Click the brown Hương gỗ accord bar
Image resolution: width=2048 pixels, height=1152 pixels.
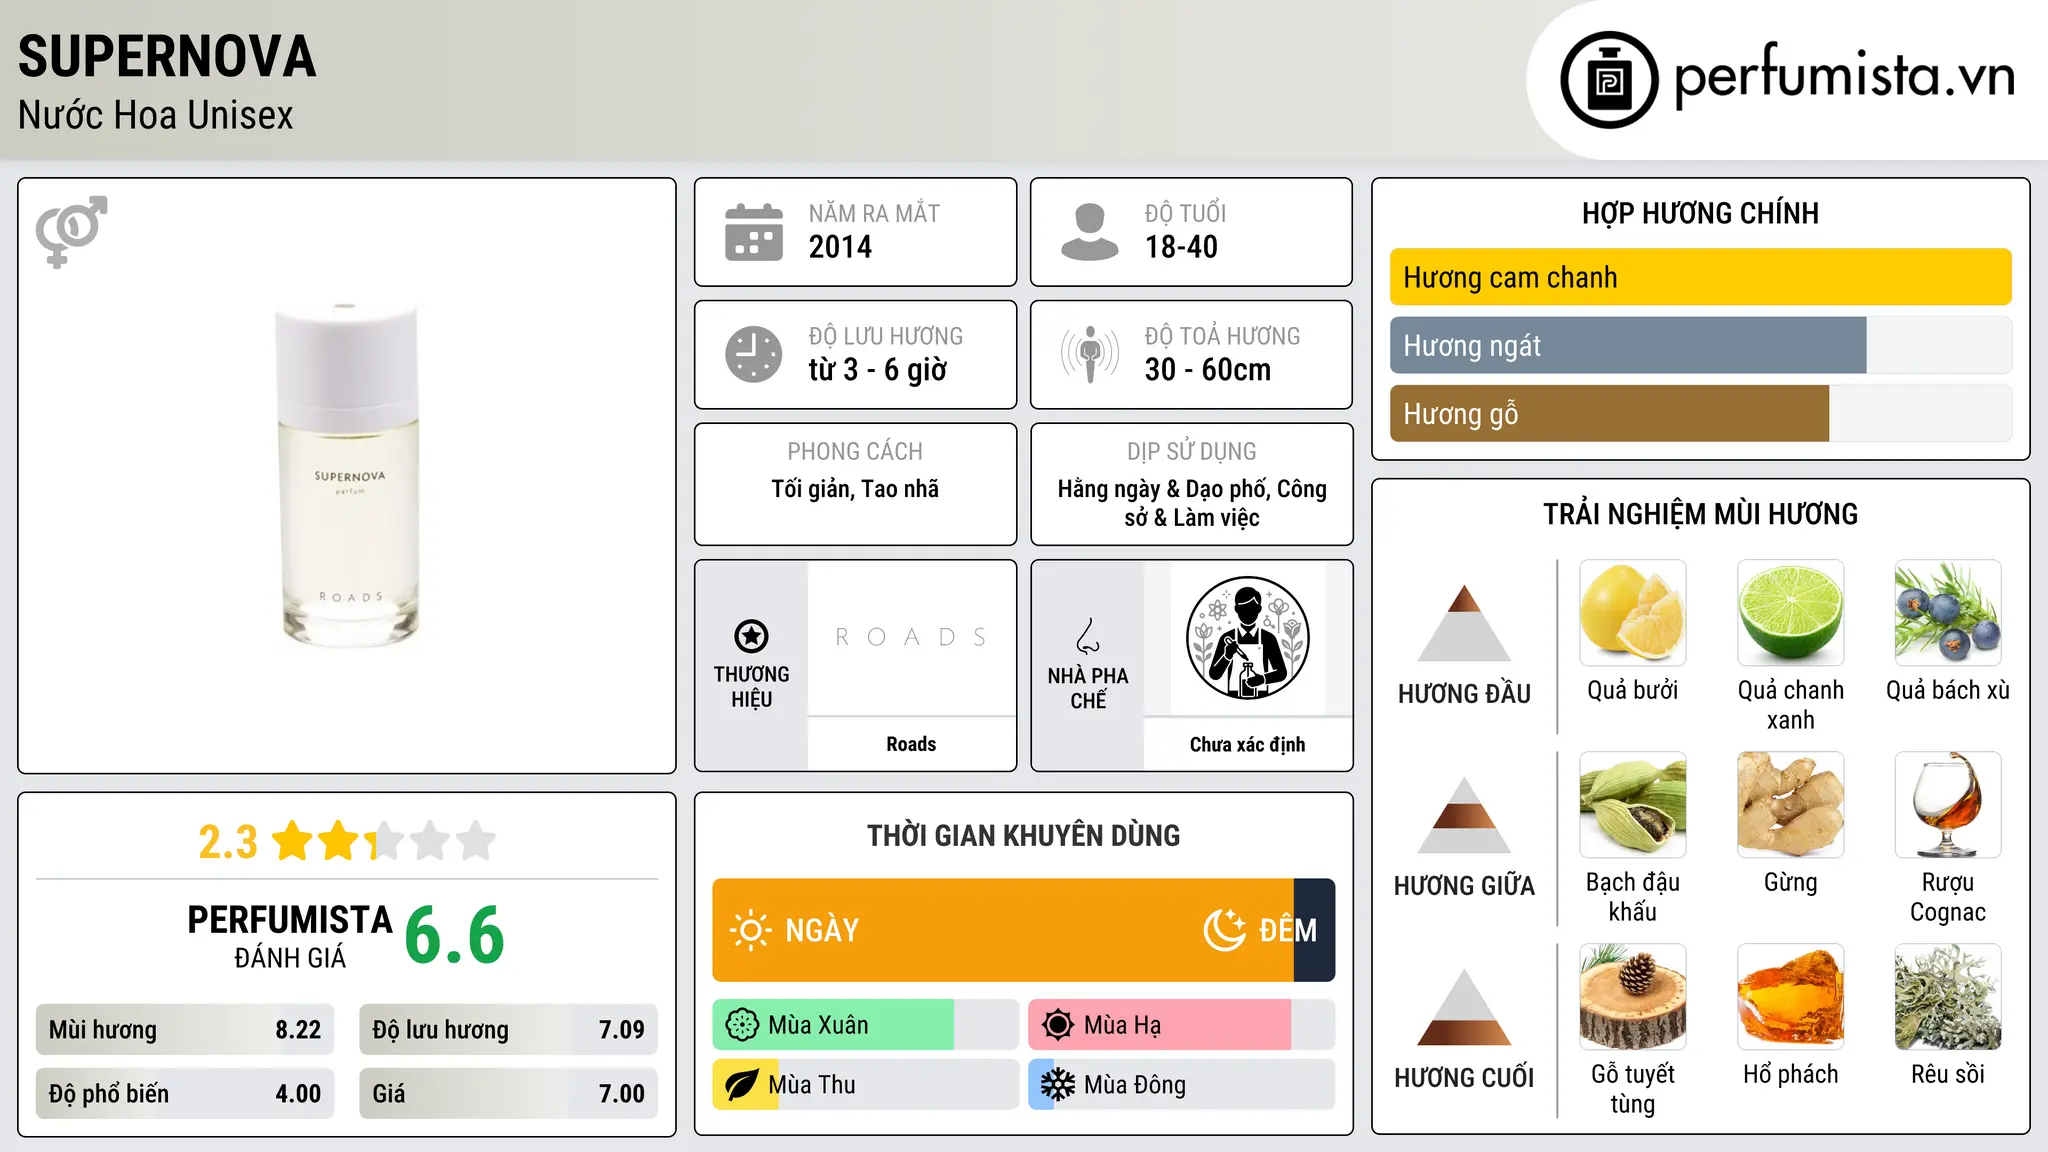(x=1609, y=413)
